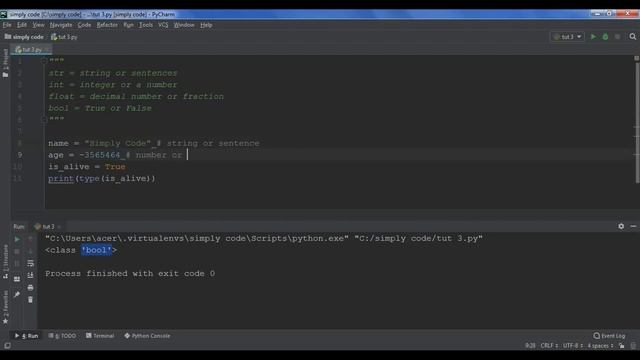Open the Window menu
The image size is (640, 360).
184,25
